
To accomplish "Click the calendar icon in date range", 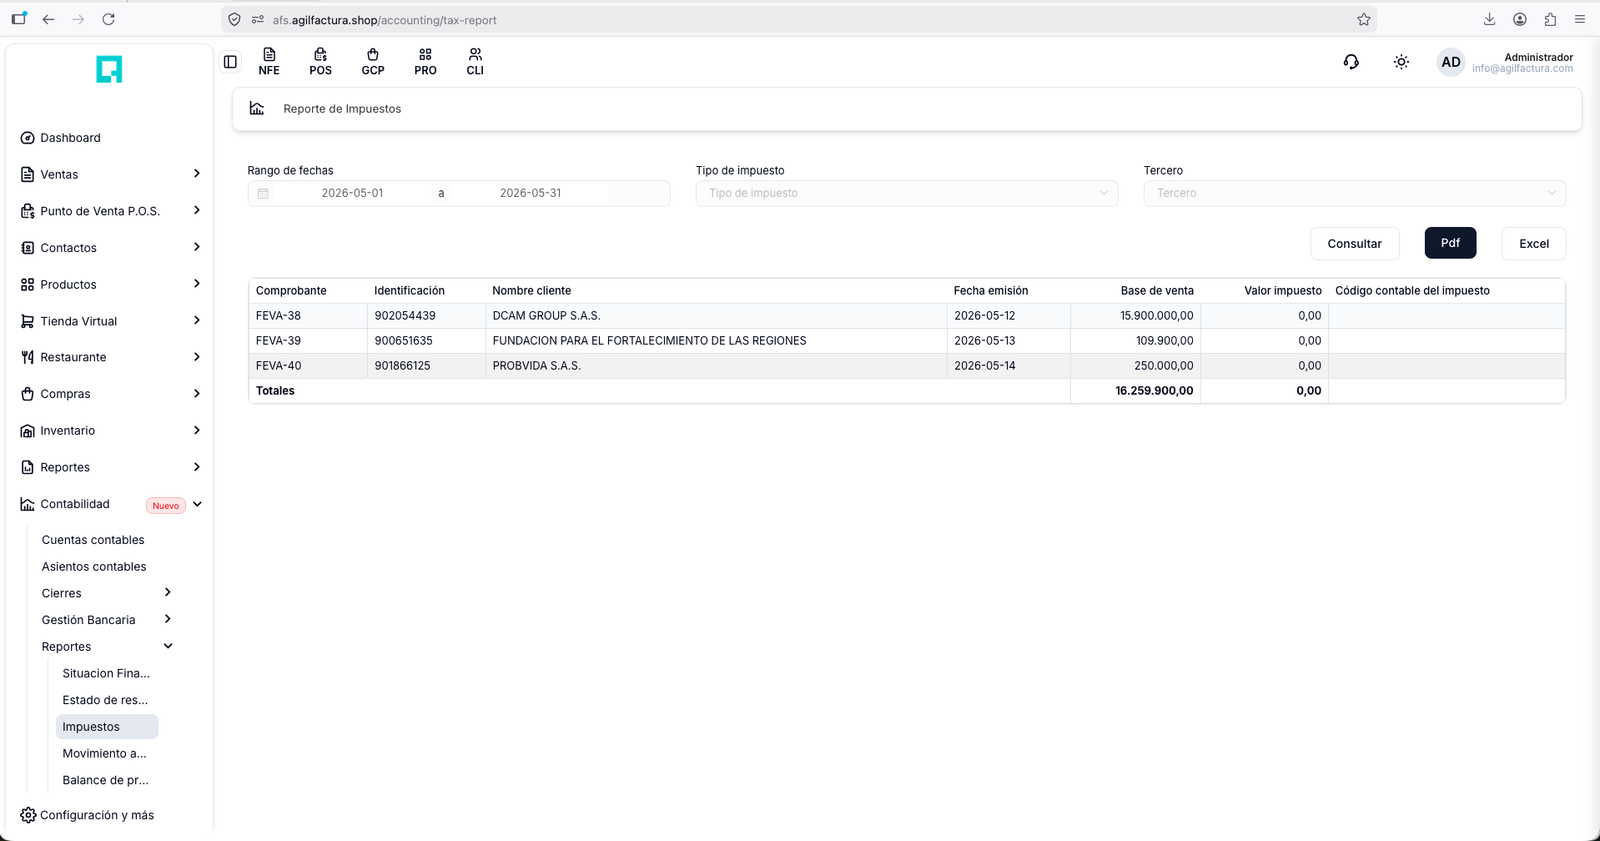I will pos(263,193).
